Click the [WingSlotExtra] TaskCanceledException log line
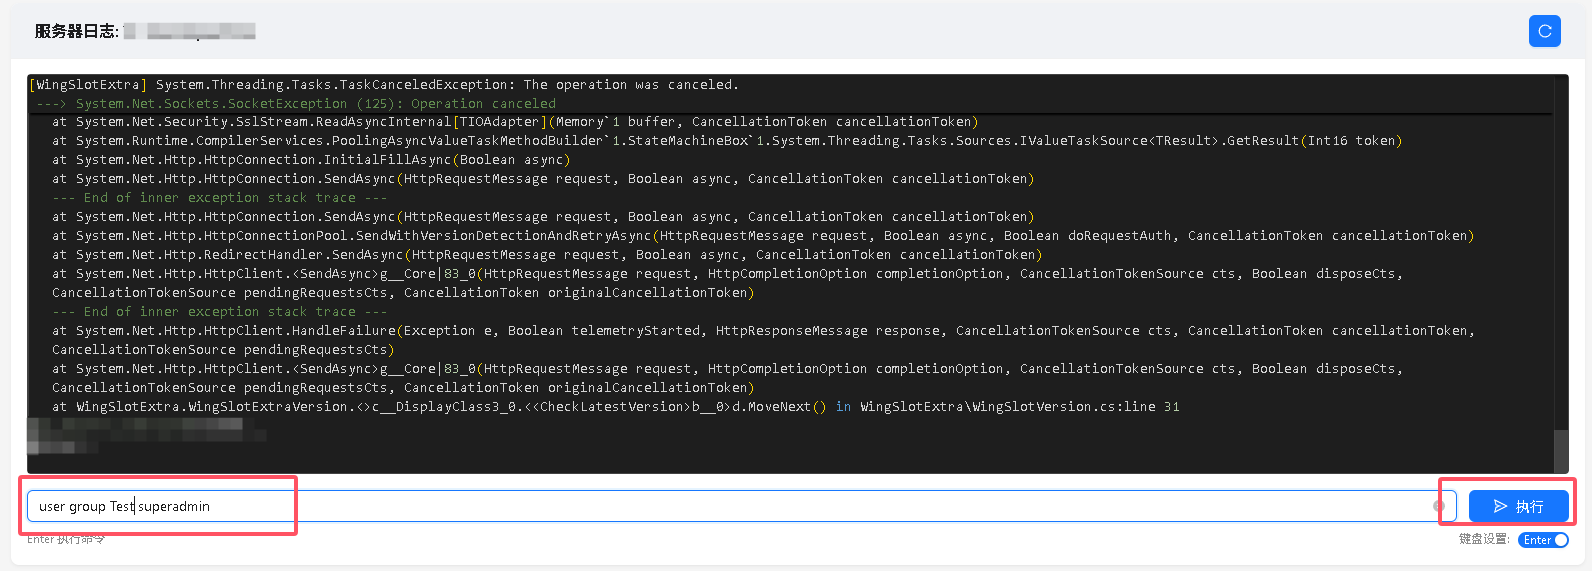This screenshot has height=571, width=1592. (383, 85)
